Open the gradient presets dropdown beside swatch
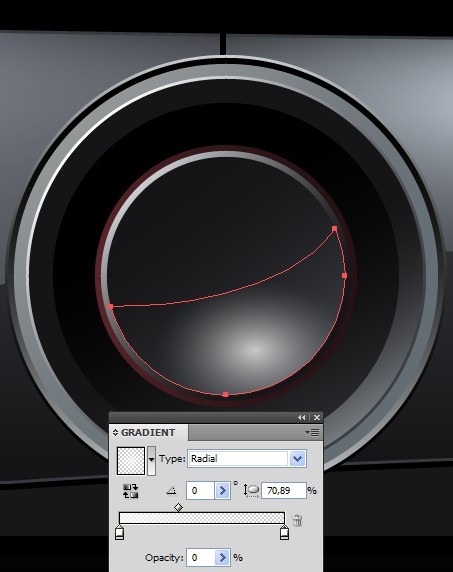The height and width of the screenshot is (572, 453). coord(151,460)
